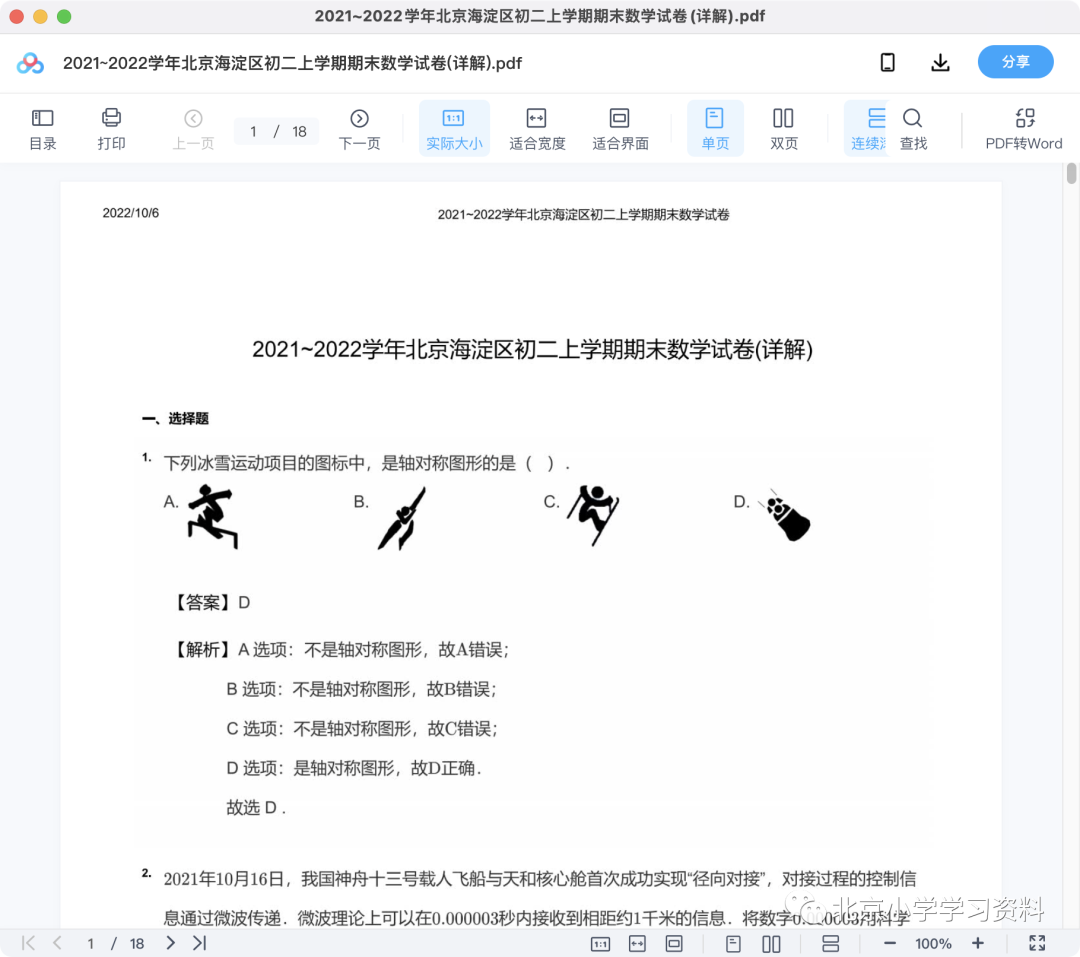The image size is (1080, 957).
Task: Go to next page in bottom bar
Action: (170, 943)
